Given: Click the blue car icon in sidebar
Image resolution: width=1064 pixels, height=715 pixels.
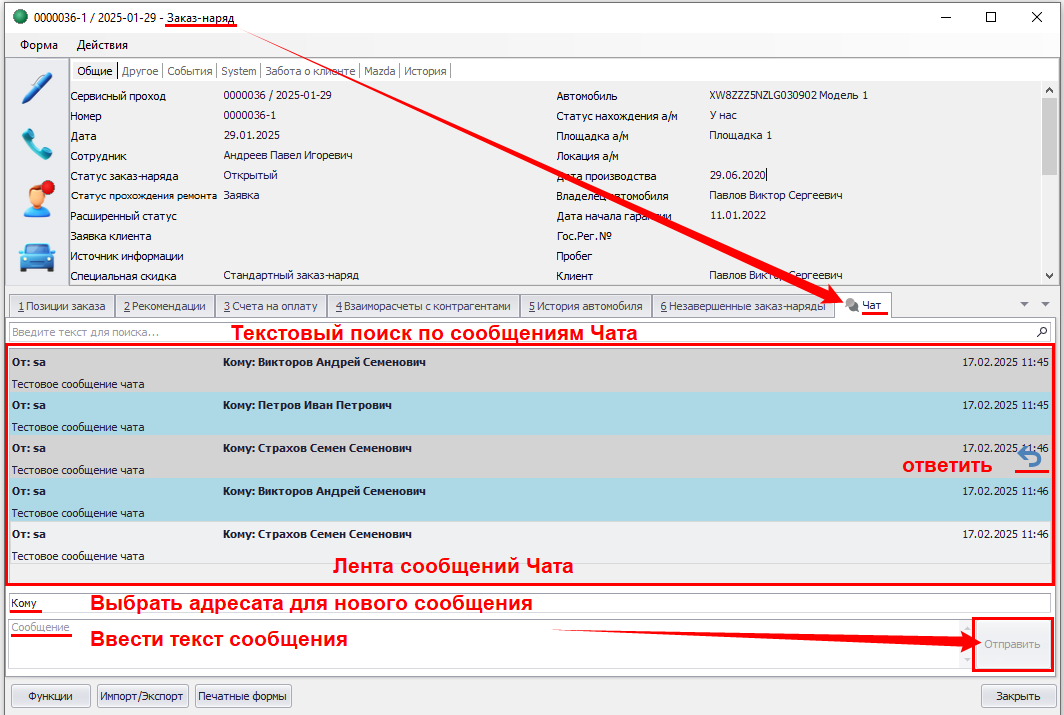Looking at the screenshot, I should tap(37, 256).
